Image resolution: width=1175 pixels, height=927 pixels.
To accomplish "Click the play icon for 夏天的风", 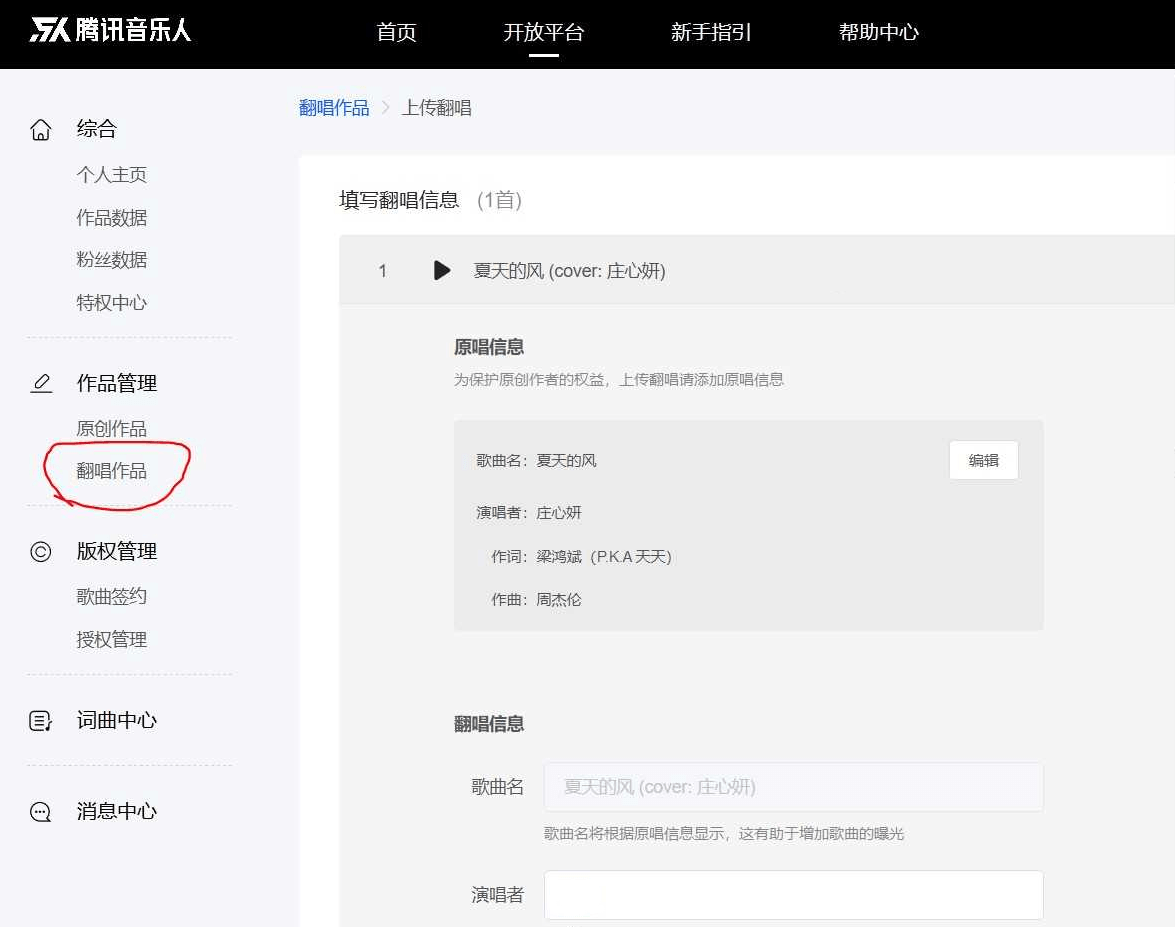I will [x=442, y=270].
